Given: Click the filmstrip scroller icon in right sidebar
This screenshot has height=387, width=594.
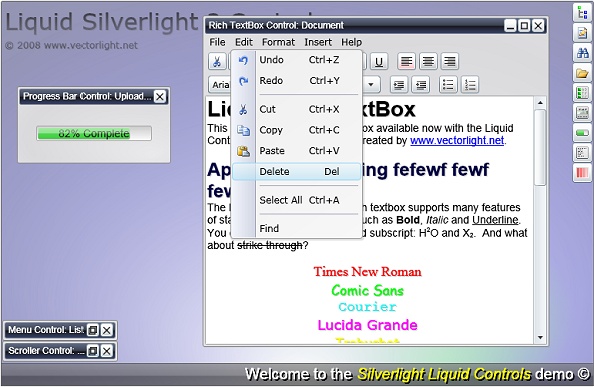Looking at the screenshot, I should tap(582, 113).
